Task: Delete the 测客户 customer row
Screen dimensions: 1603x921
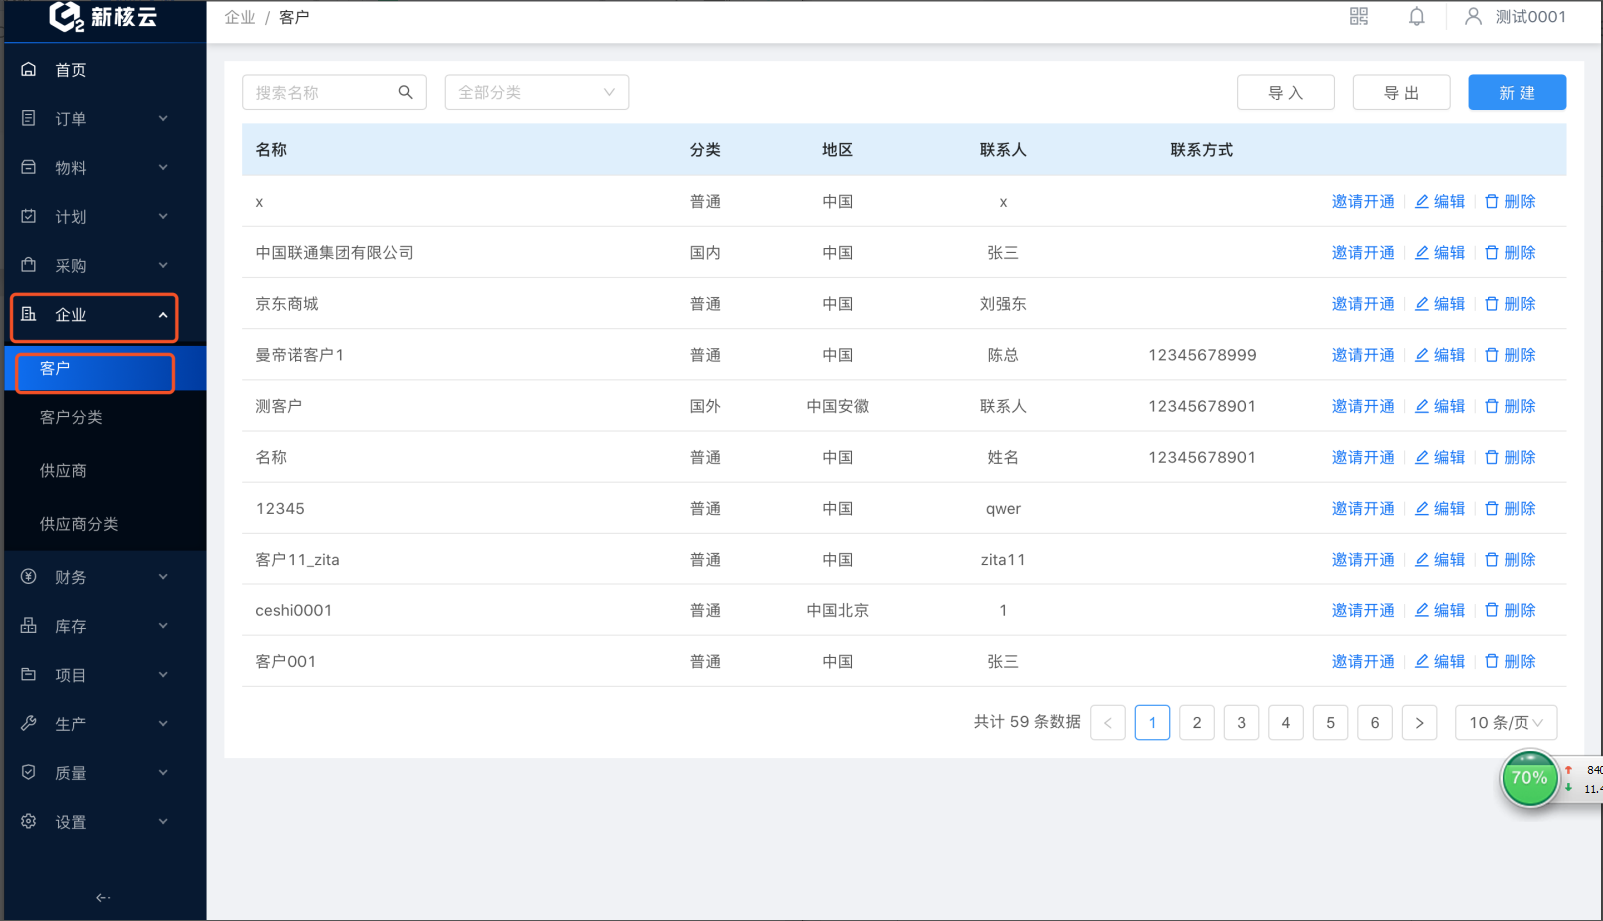Action: click(x=1510, y=406)
